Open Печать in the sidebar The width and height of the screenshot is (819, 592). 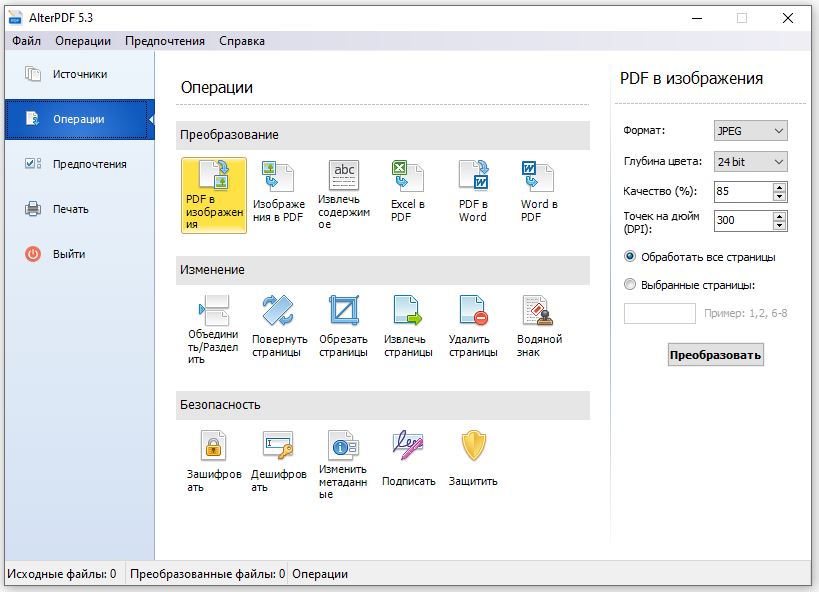click(80, 209)
